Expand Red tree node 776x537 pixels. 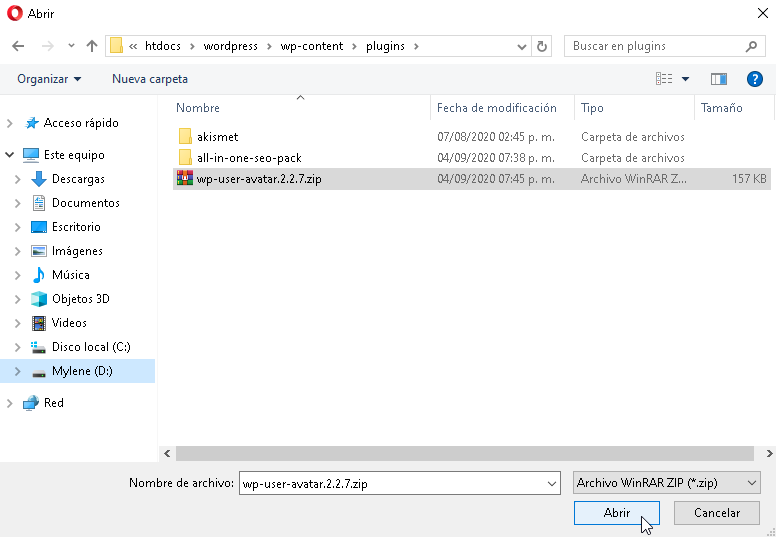[9, 403]
